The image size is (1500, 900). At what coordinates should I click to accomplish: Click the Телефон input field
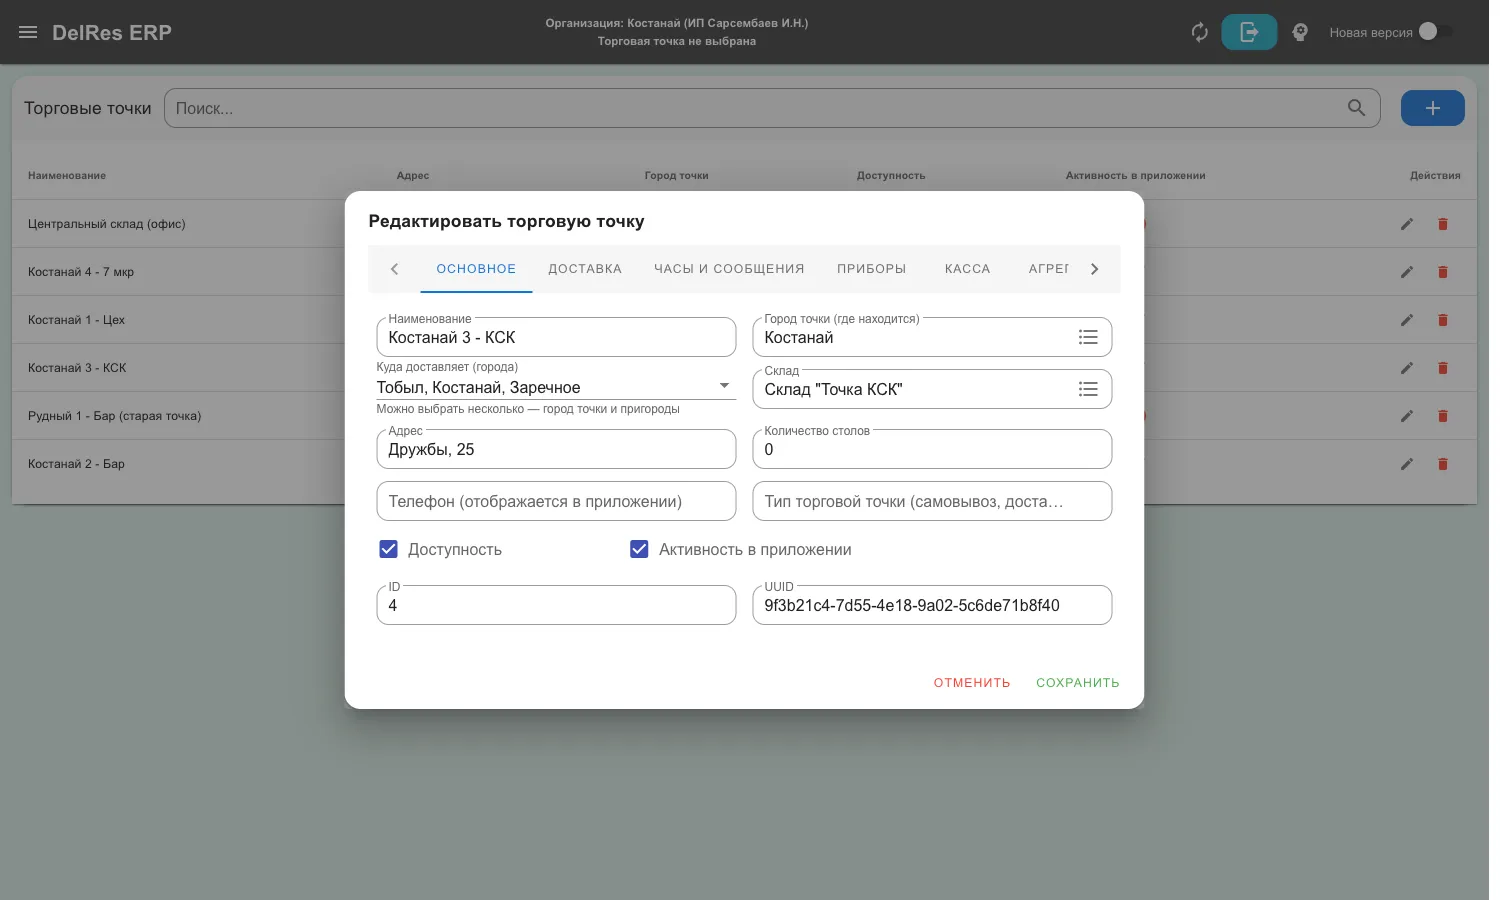[x=556, y=501]
